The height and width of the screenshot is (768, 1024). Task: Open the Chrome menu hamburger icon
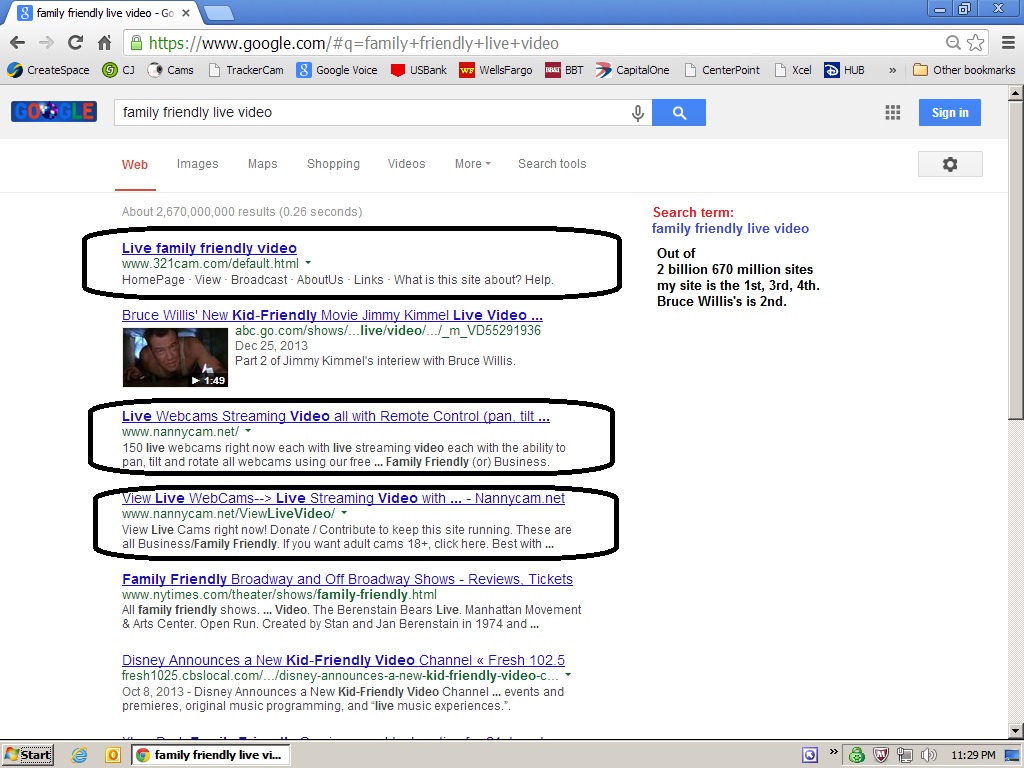point(1005,43)
